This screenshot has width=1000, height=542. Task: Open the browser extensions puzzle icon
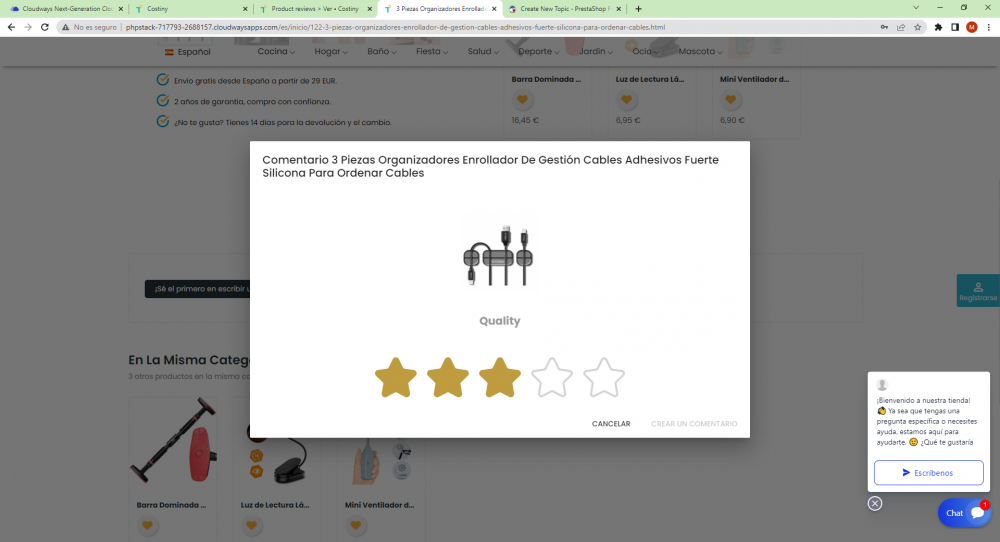[938, 27]
